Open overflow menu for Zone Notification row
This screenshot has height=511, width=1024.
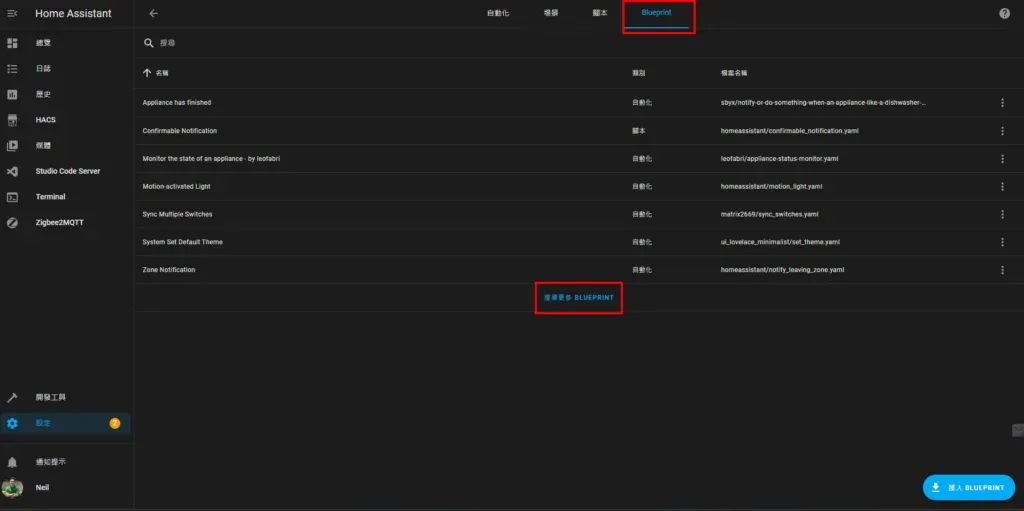coord(1002,270)
